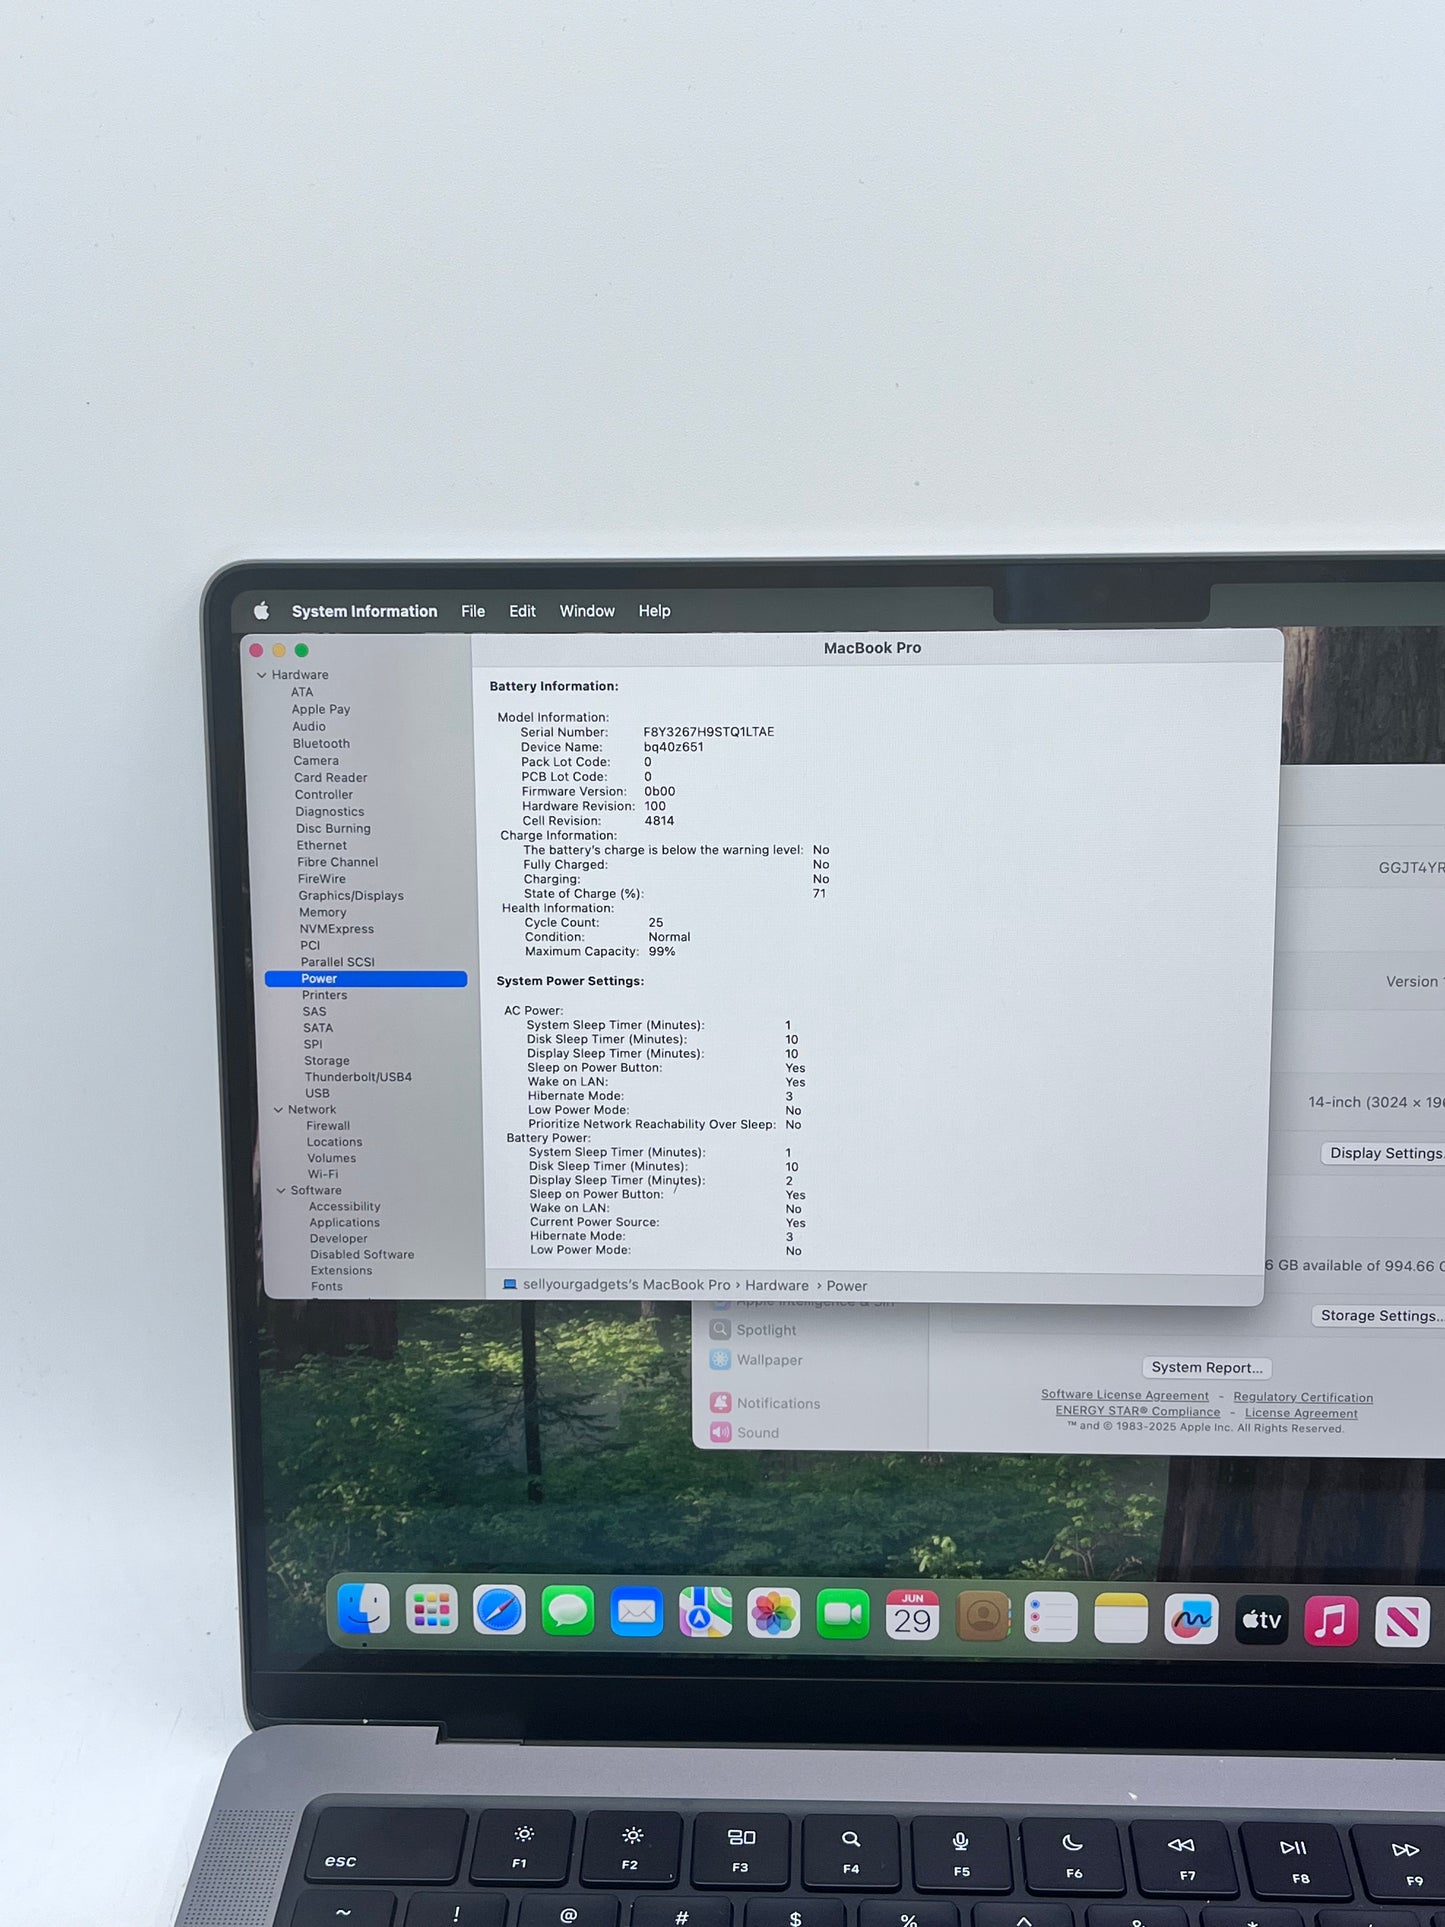
Task: Click the laptop icon in the path bar
Action: [x=510, y=1284]
